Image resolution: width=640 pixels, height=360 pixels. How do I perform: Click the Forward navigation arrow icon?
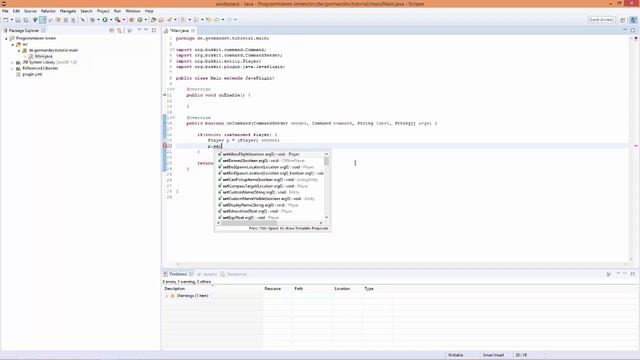pos(229,20)
